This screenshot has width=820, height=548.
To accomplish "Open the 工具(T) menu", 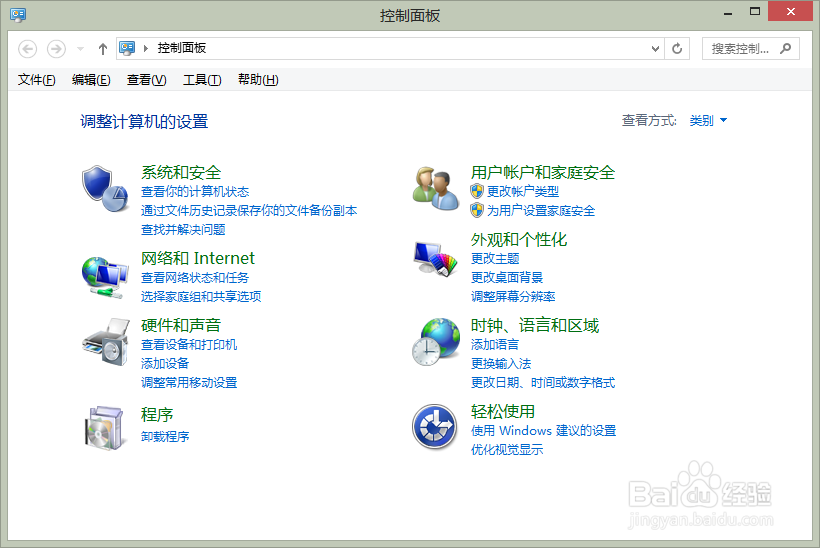I will [202, 79].
